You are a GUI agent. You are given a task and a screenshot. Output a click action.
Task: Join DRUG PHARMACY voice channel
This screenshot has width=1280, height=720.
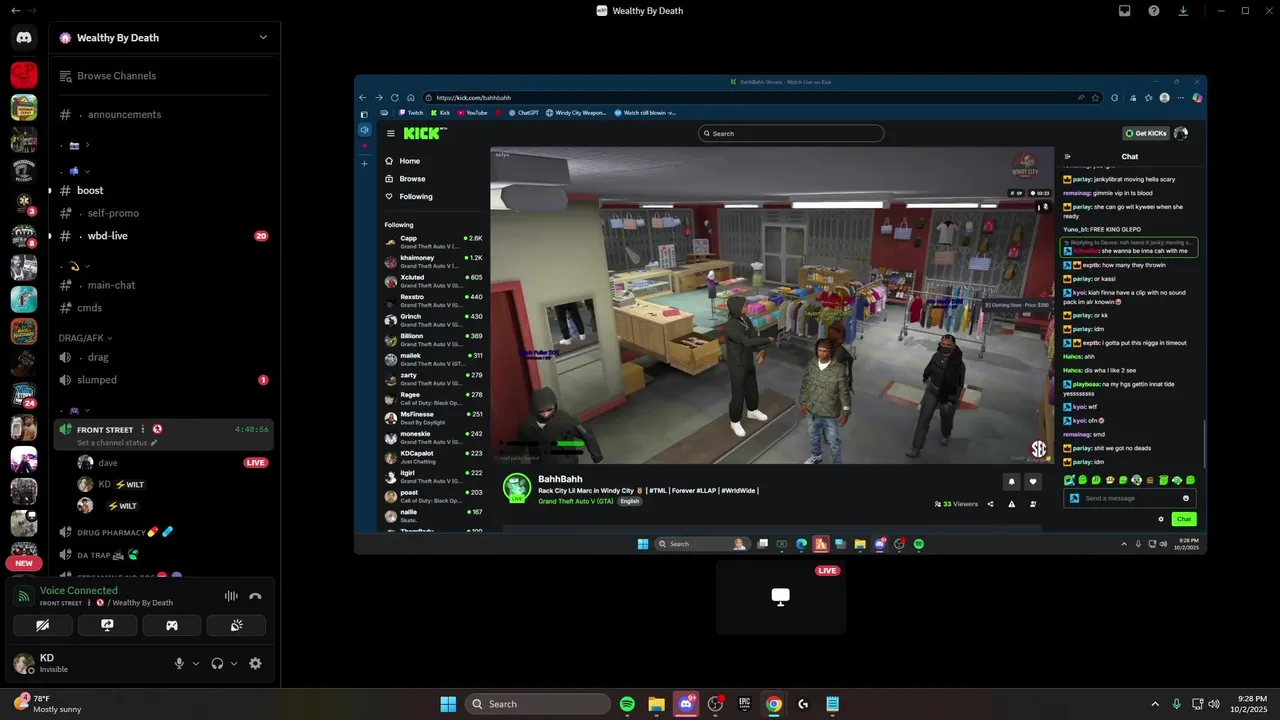click(165, 532)
